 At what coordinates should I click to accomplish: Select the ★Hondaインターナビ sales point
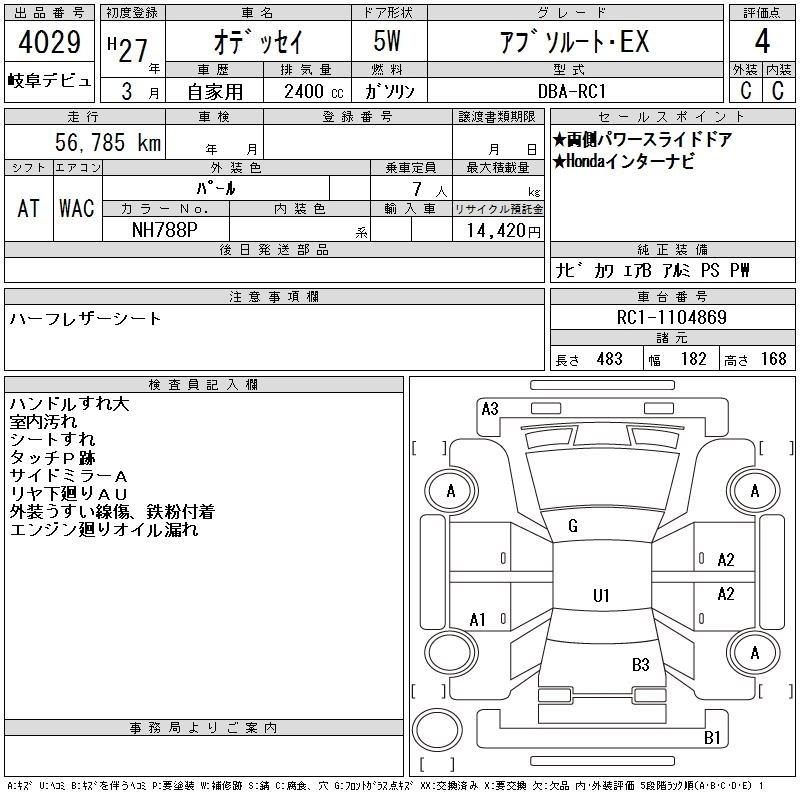point(623,161)
